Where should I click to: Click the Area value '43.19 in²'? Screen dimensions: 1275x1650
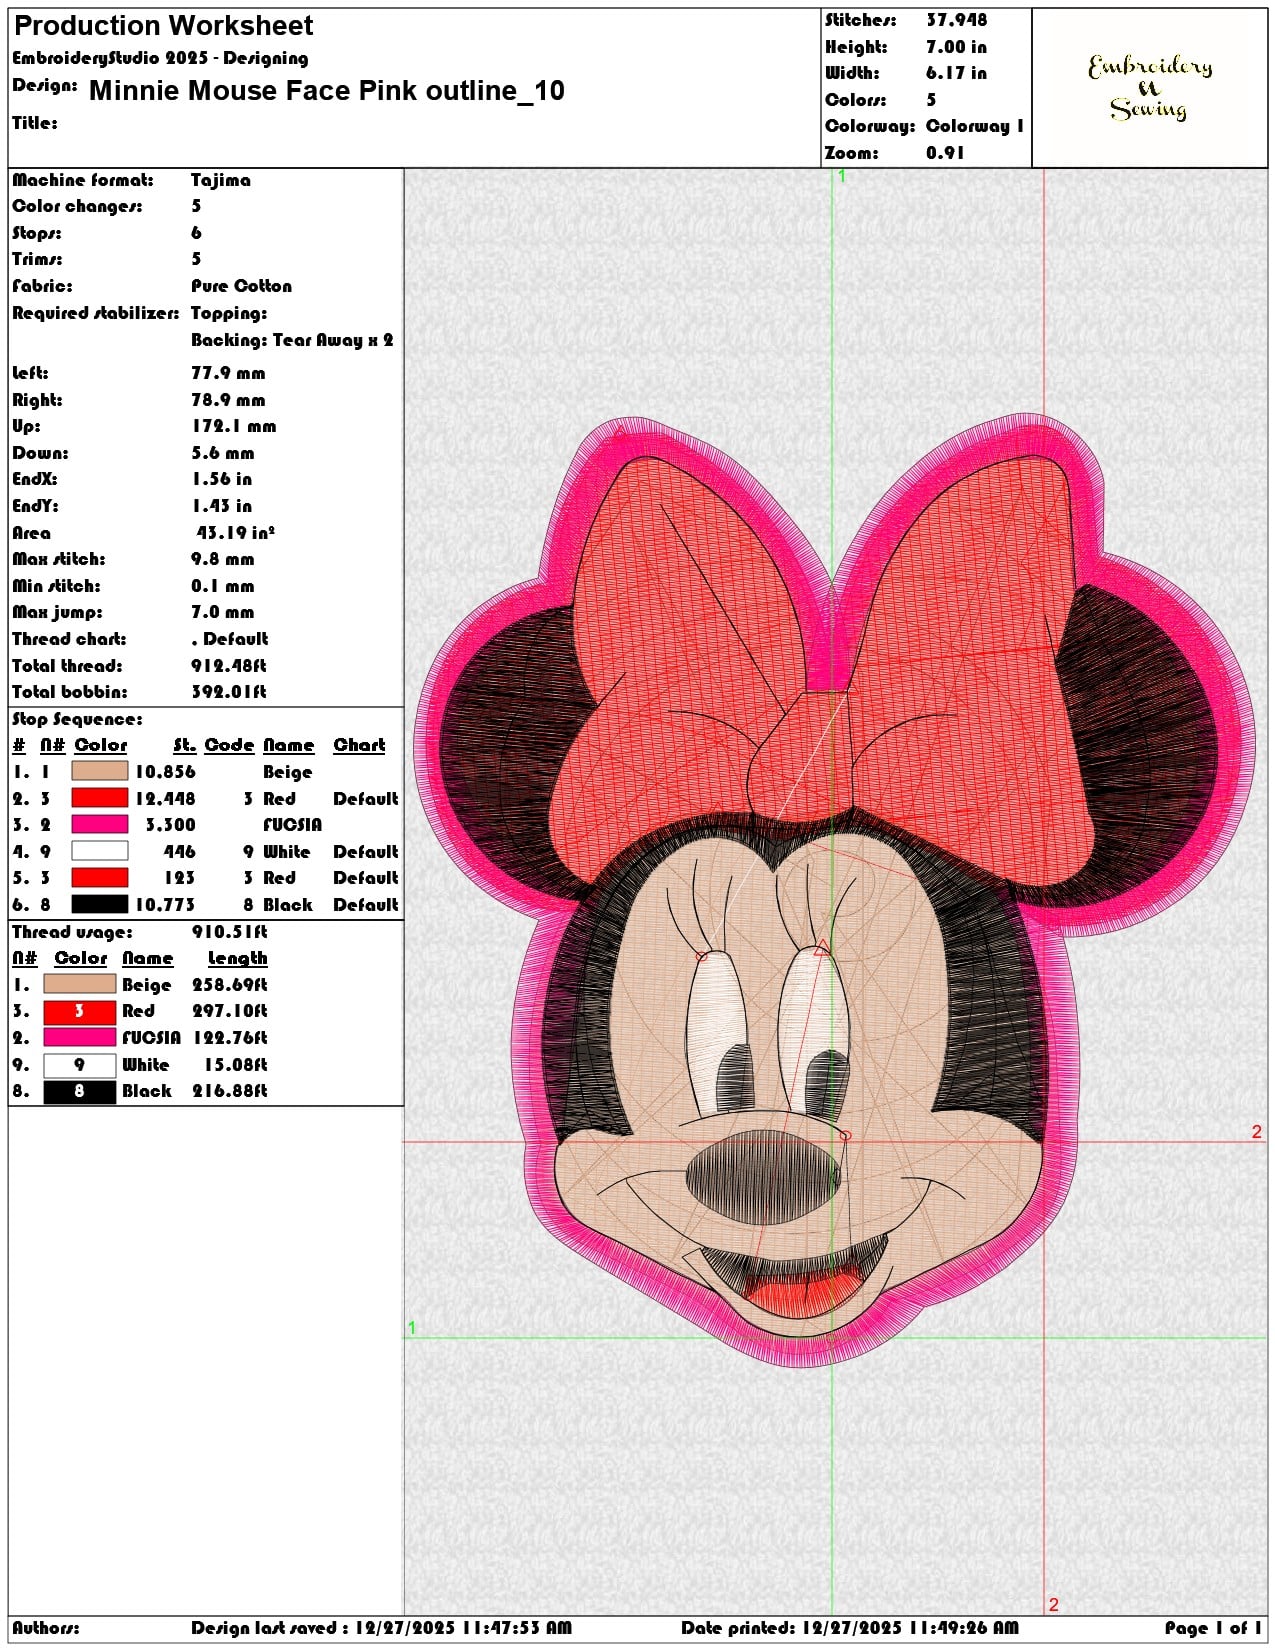(x=235, y=532)
